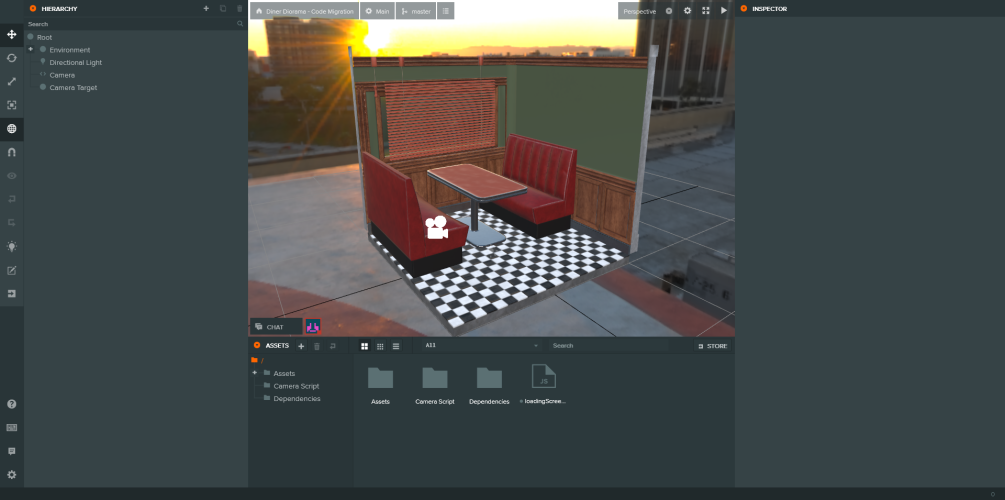Select the Translate gizmo tool

(12, 34)
